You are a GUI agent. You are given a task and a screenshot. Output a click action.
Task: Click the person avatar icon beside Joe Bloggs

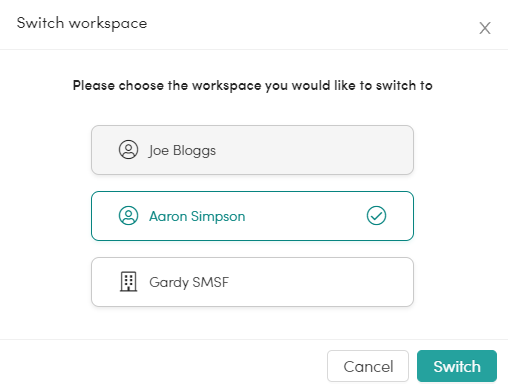point(128,149)
